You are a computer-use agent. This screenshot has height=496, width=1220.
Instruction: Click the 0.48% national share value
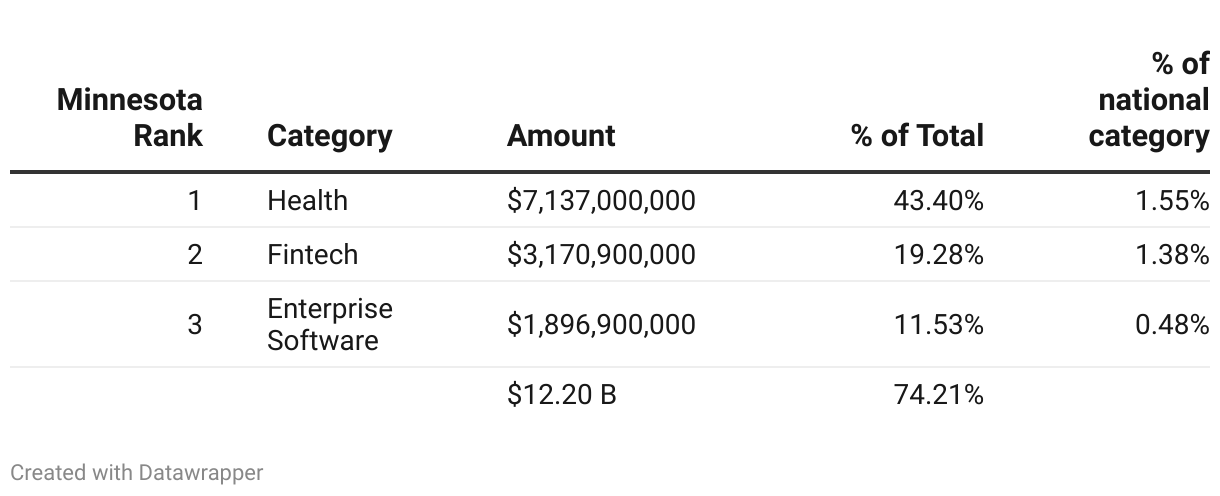1171,325
